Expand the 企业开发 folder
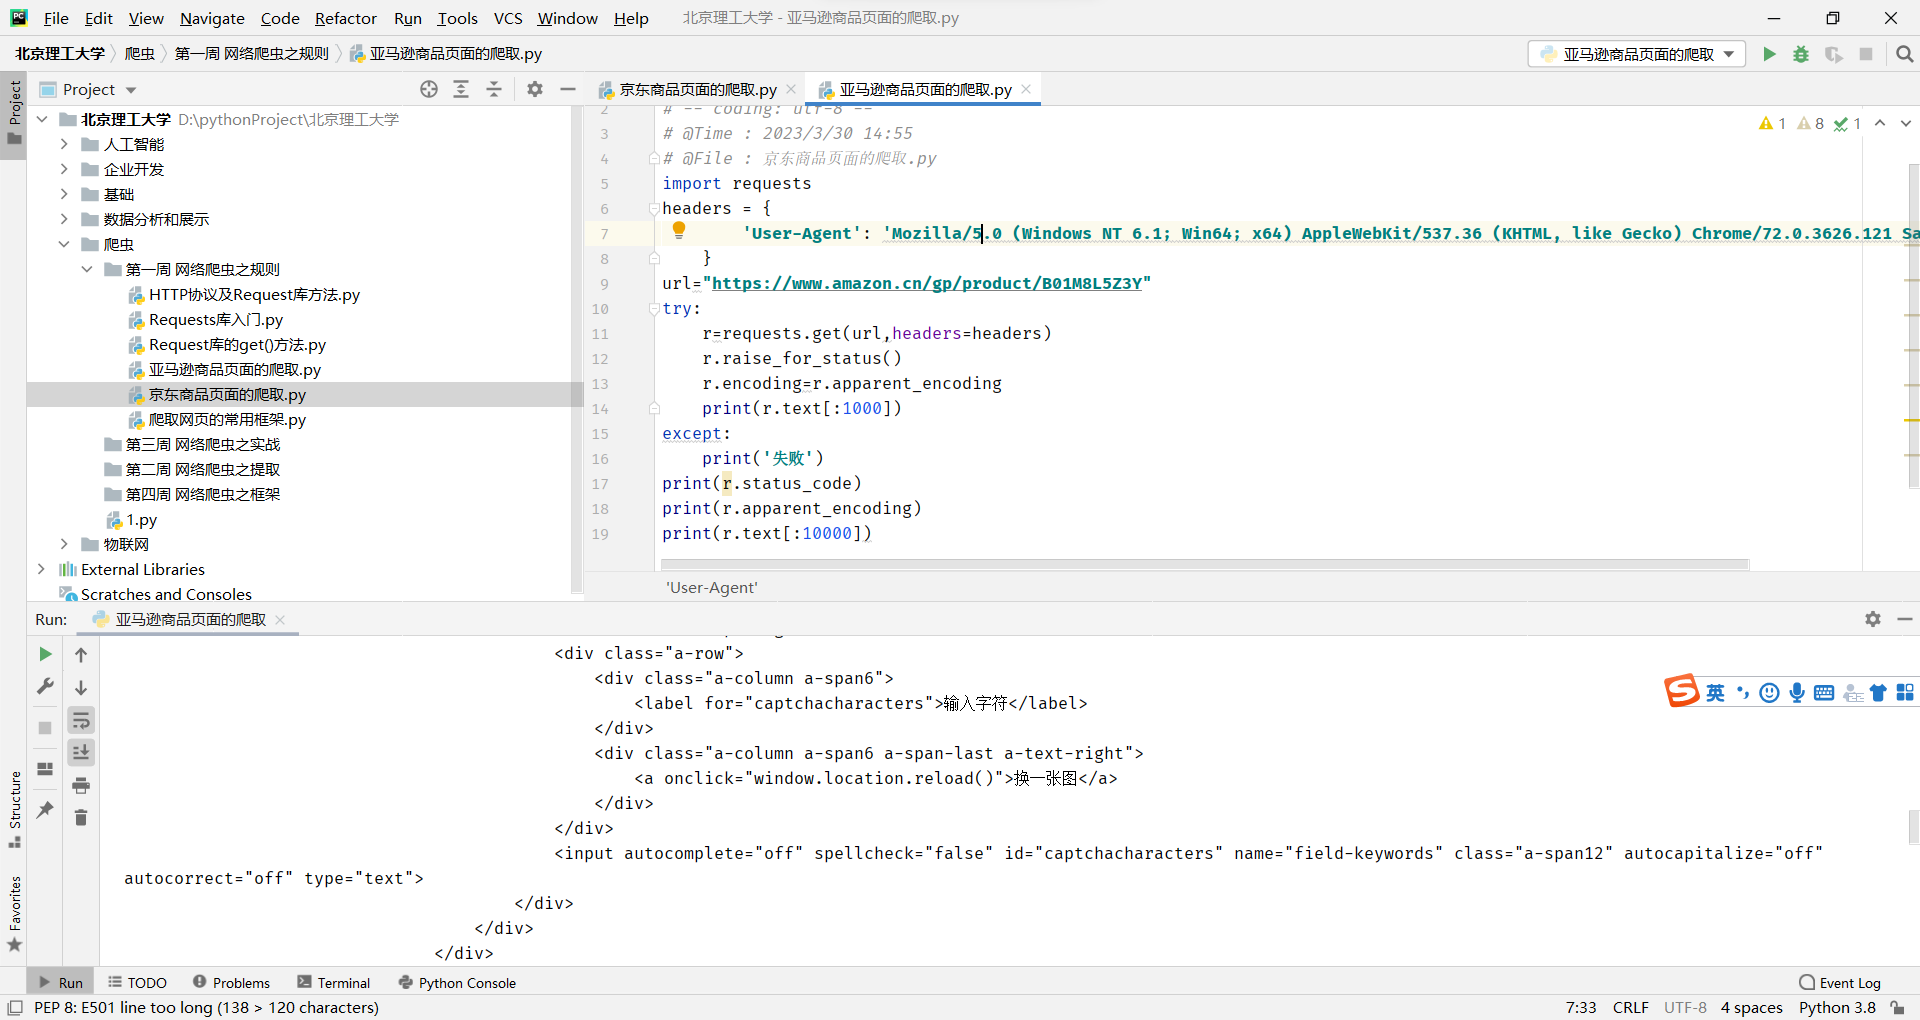The image size is (1920, 1020). tap(64, 169)
